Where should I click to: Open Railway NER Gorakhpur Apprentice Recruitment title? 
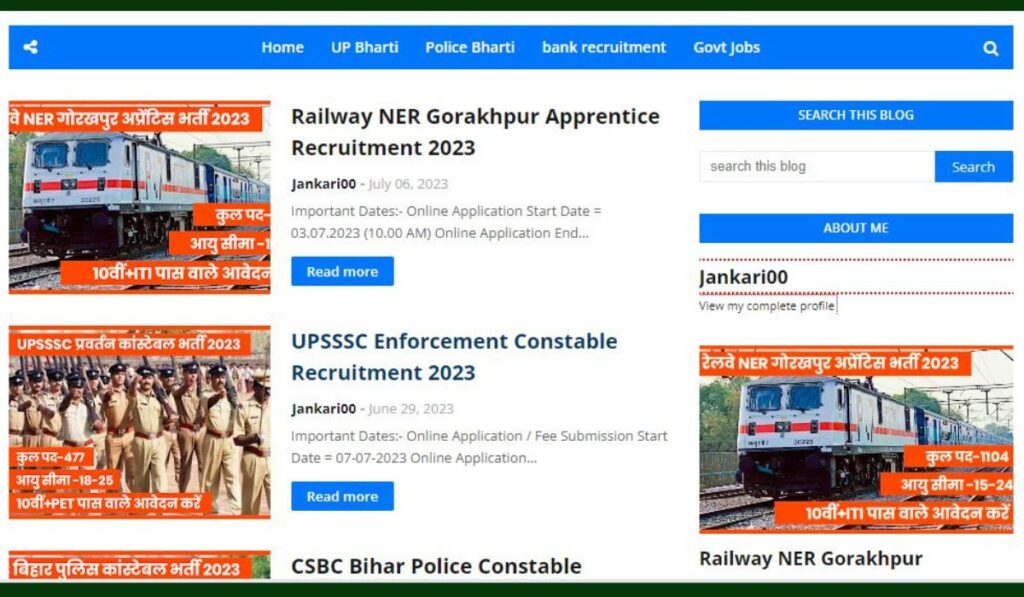point(475,132)
